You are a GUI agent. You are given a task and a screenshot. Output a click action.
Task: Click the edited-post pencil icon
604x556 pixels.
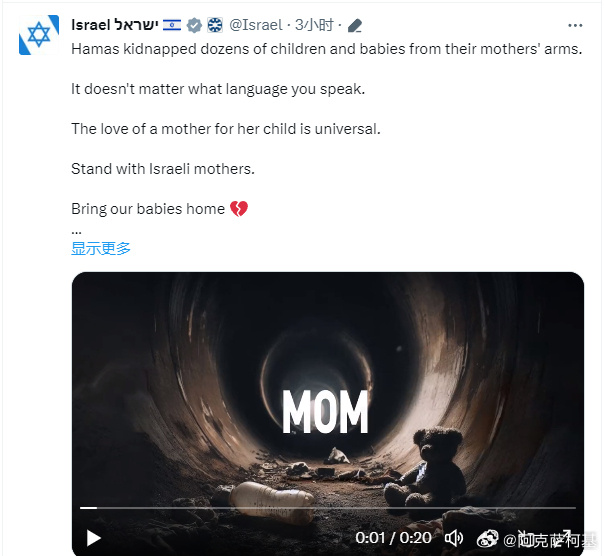(354, 26)
